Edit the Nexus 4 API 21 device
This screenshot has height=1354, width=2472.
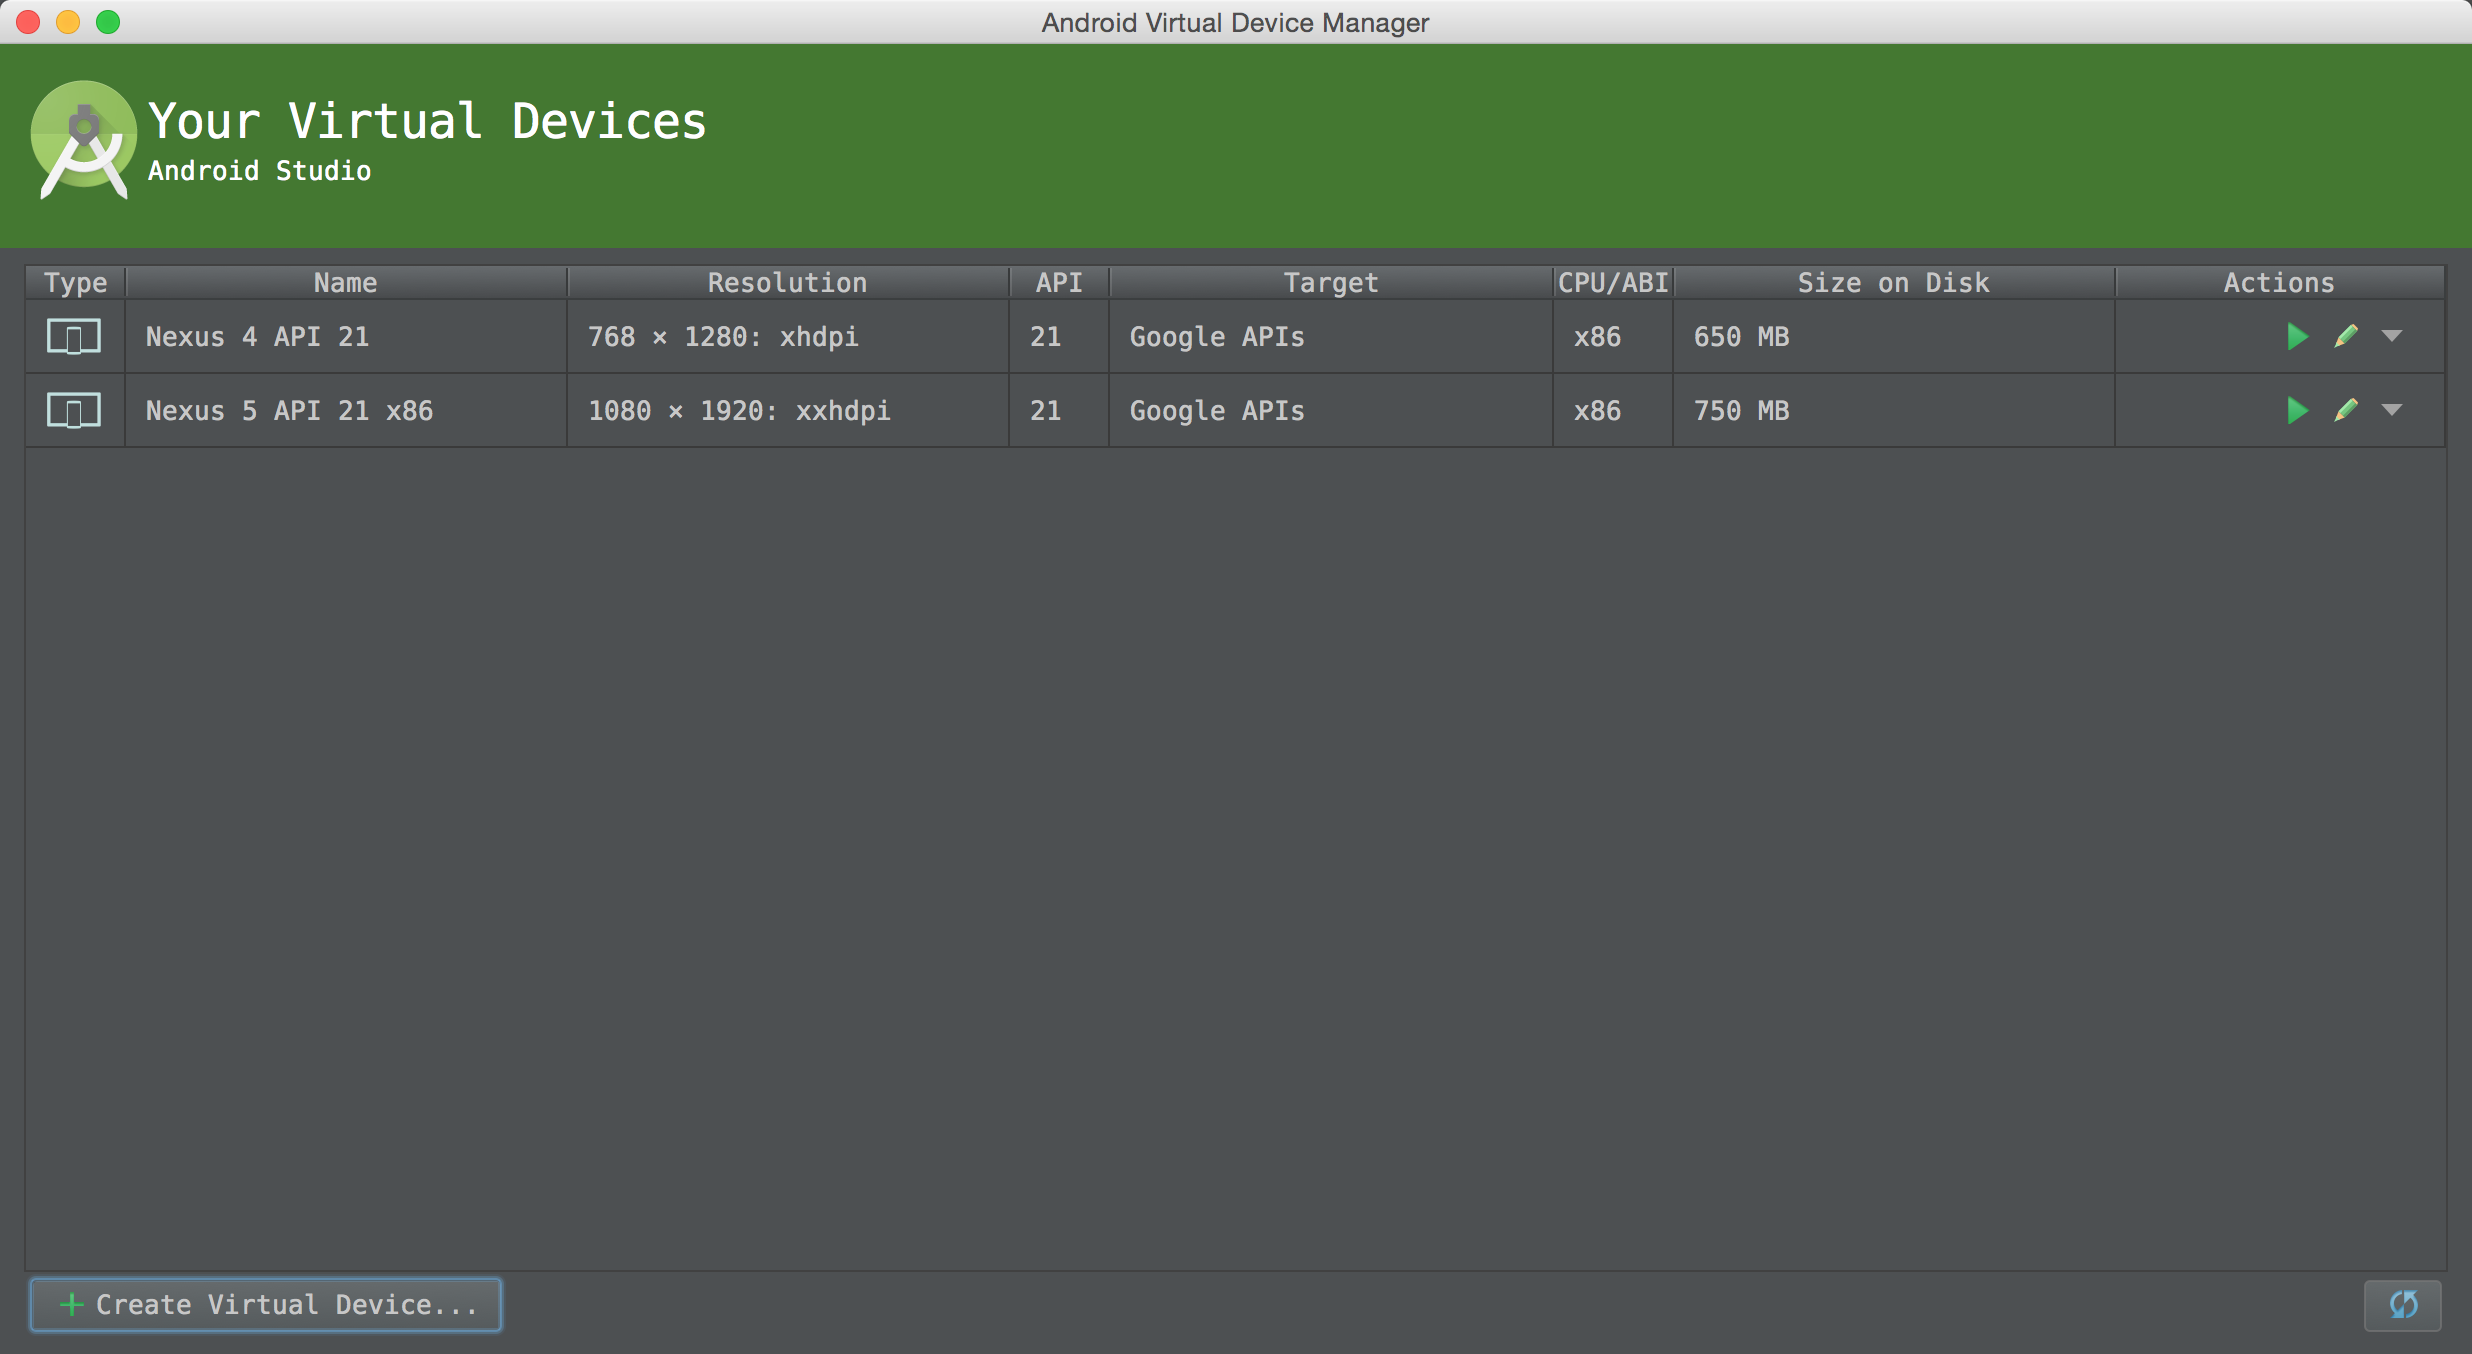click(2346, 337)
